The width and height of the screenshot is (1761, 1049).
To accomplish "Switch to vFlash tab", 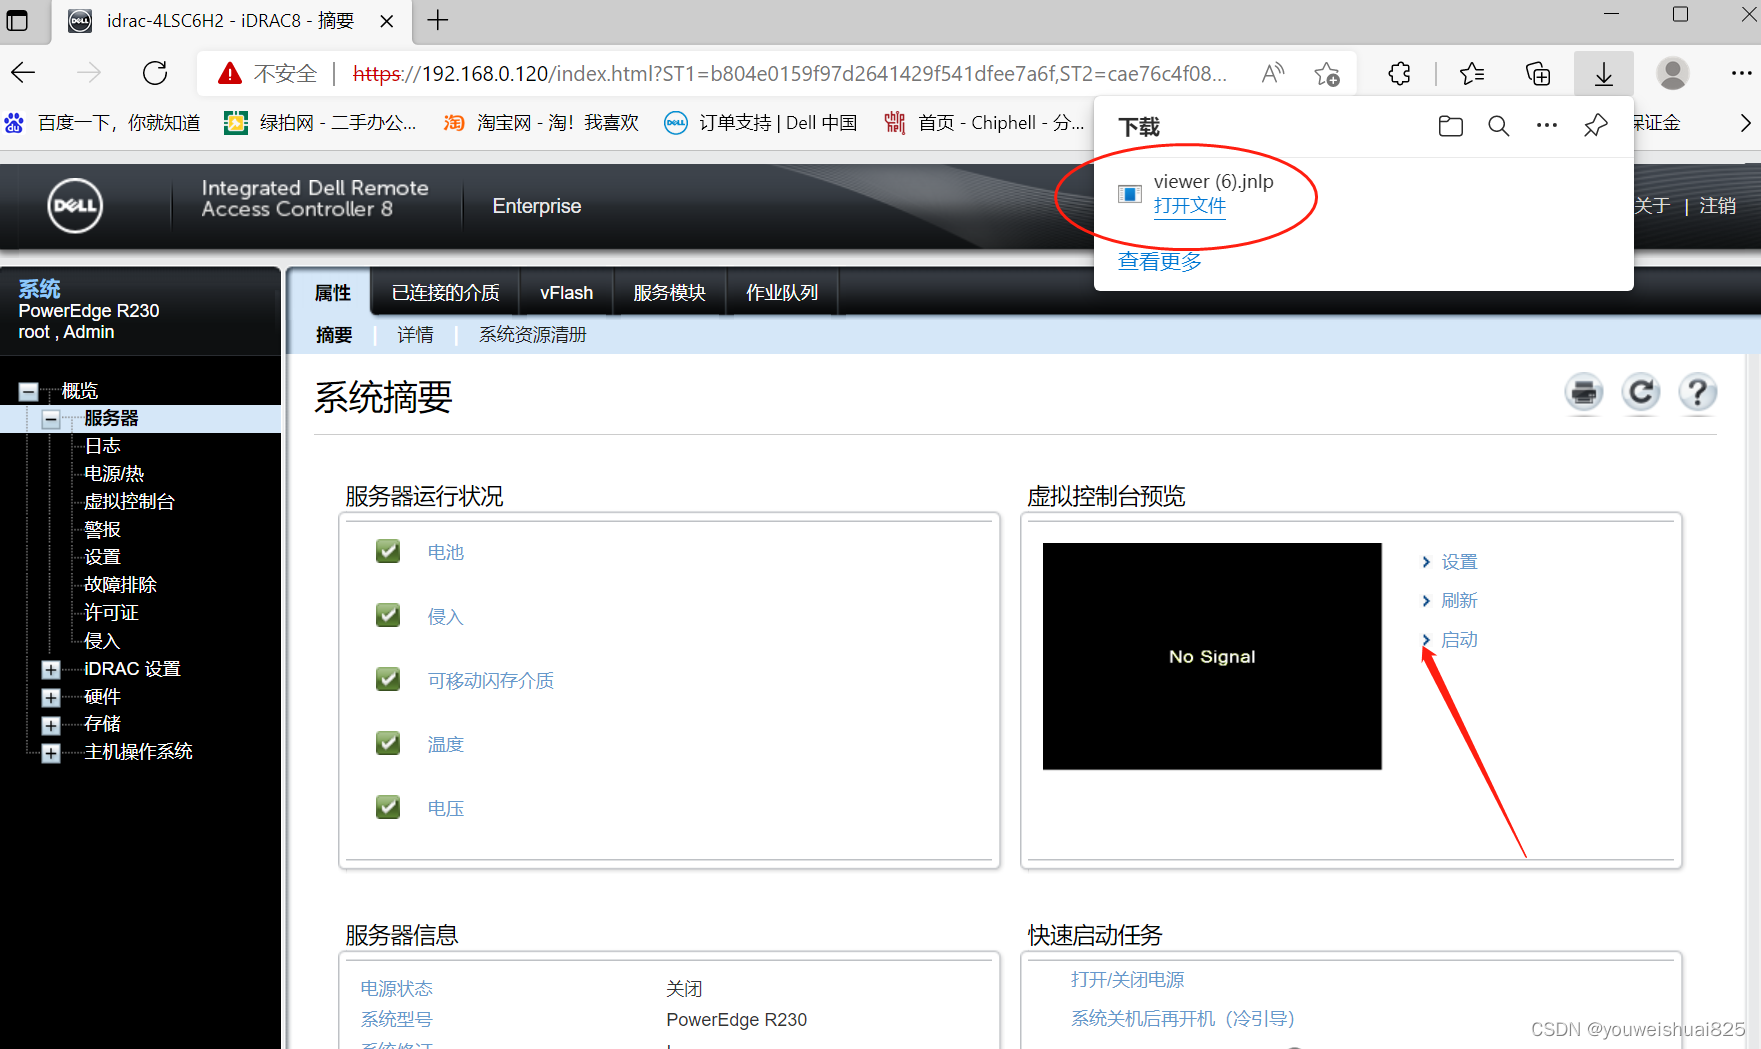I will pos(567,292).
